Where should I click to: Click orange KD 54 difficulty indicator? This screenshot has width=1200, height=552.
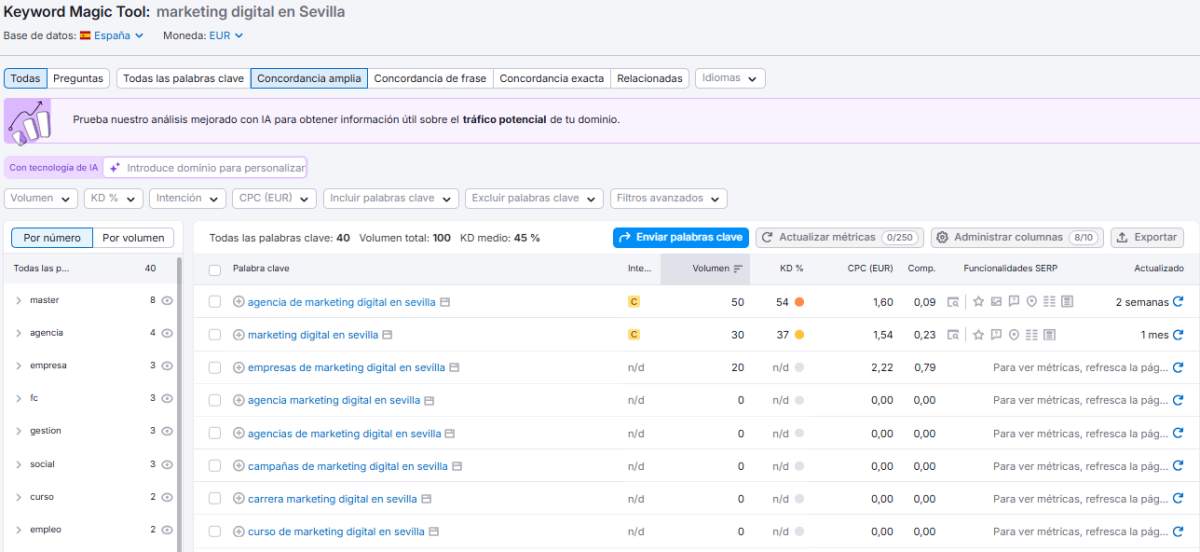799,302
